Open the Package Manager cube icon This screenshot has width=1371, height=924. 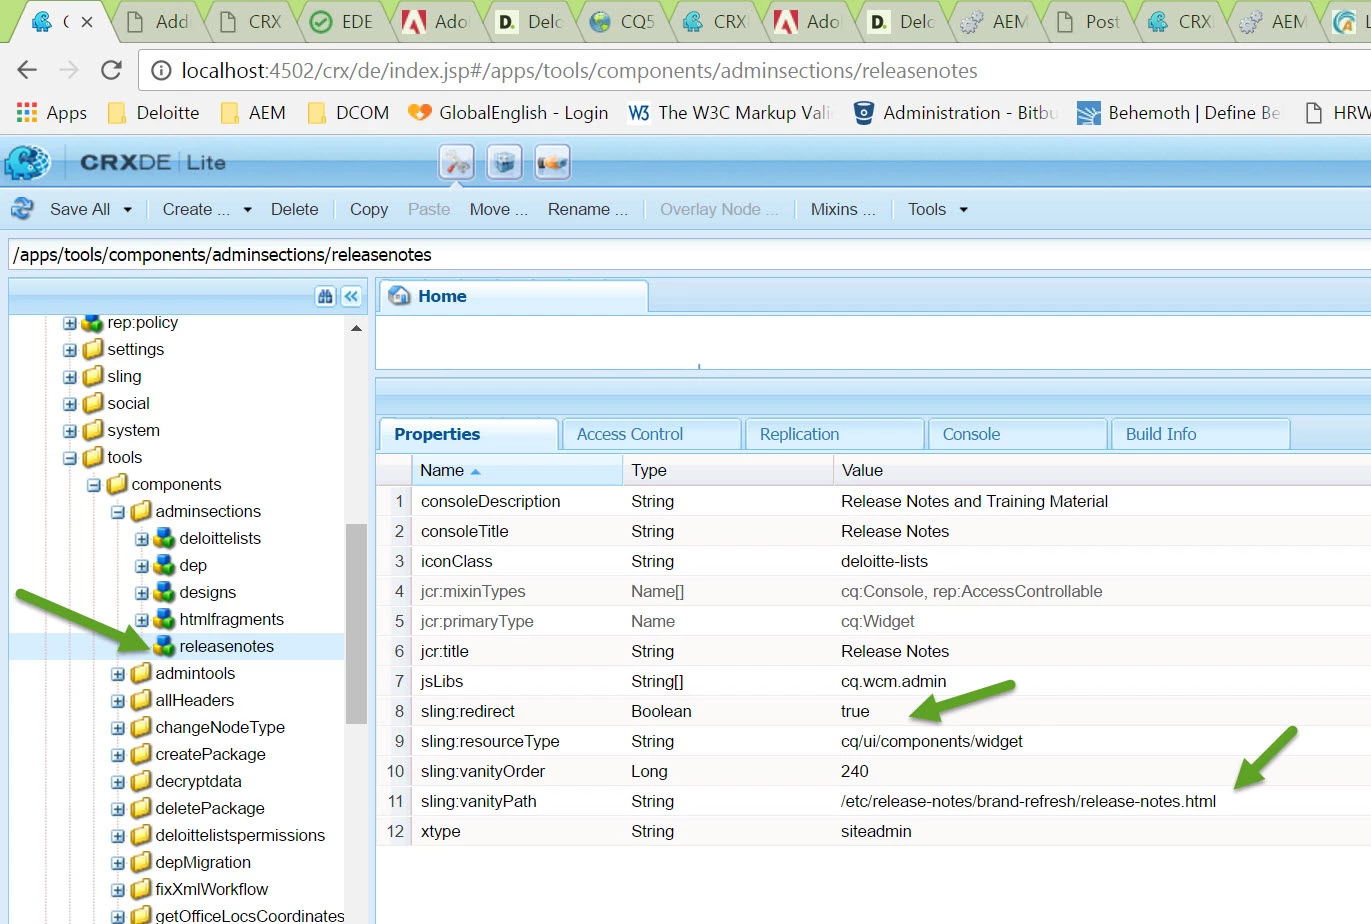pyautogui.click(x=504, y=162)
